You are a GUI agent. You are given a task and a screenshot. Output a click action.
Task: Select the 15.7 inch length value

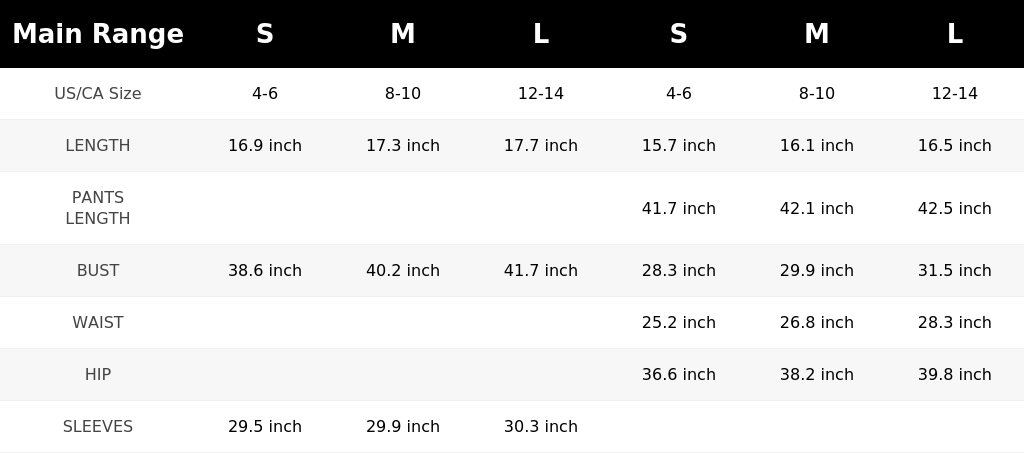pos(679,146)
